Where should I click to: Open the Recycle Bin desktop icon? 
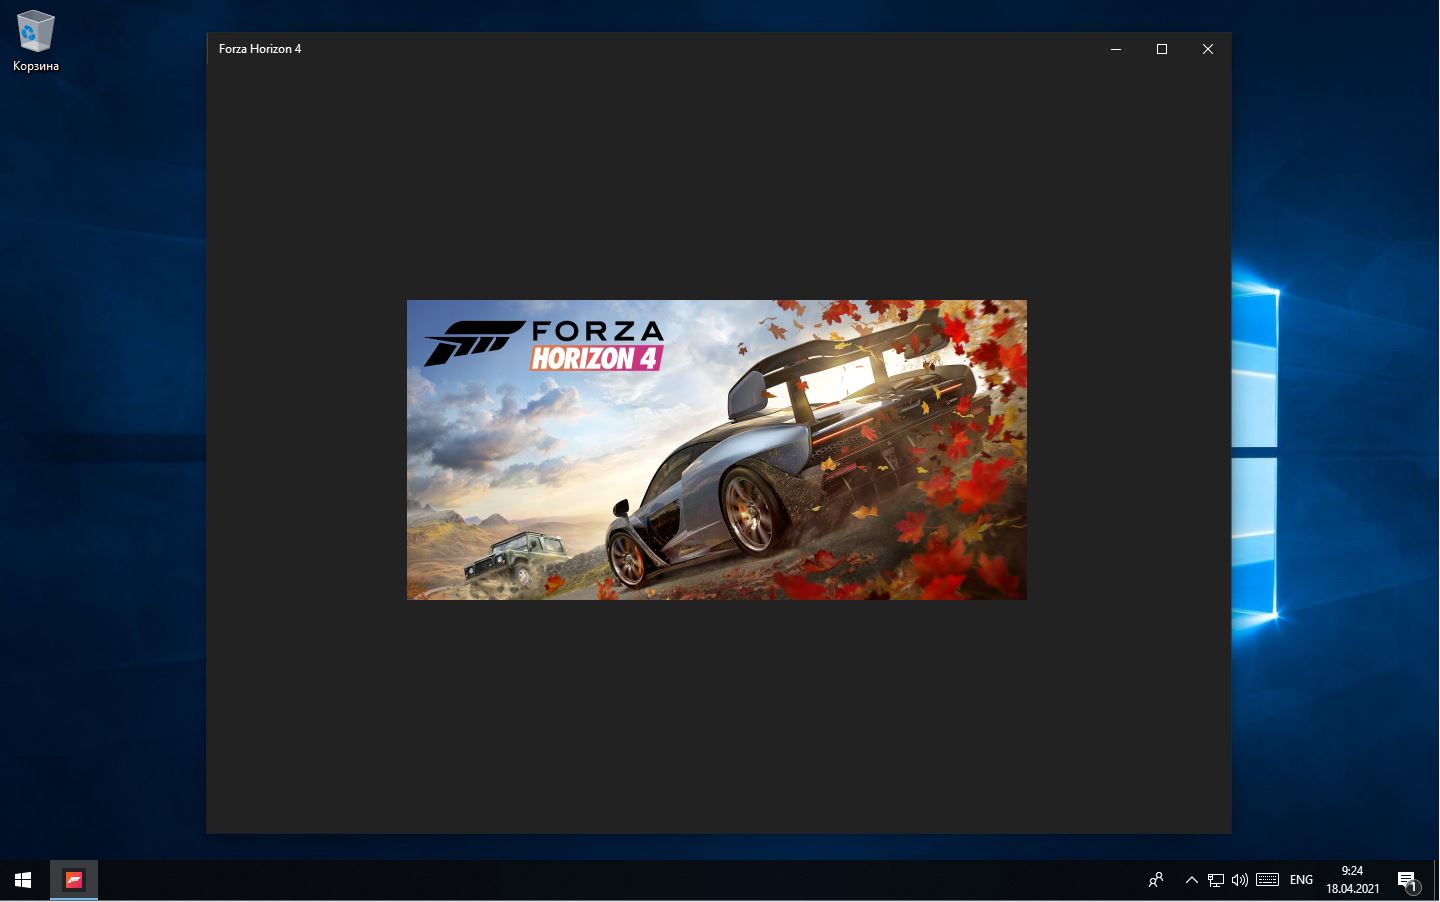pyautogui.click(x=35, y=42)
